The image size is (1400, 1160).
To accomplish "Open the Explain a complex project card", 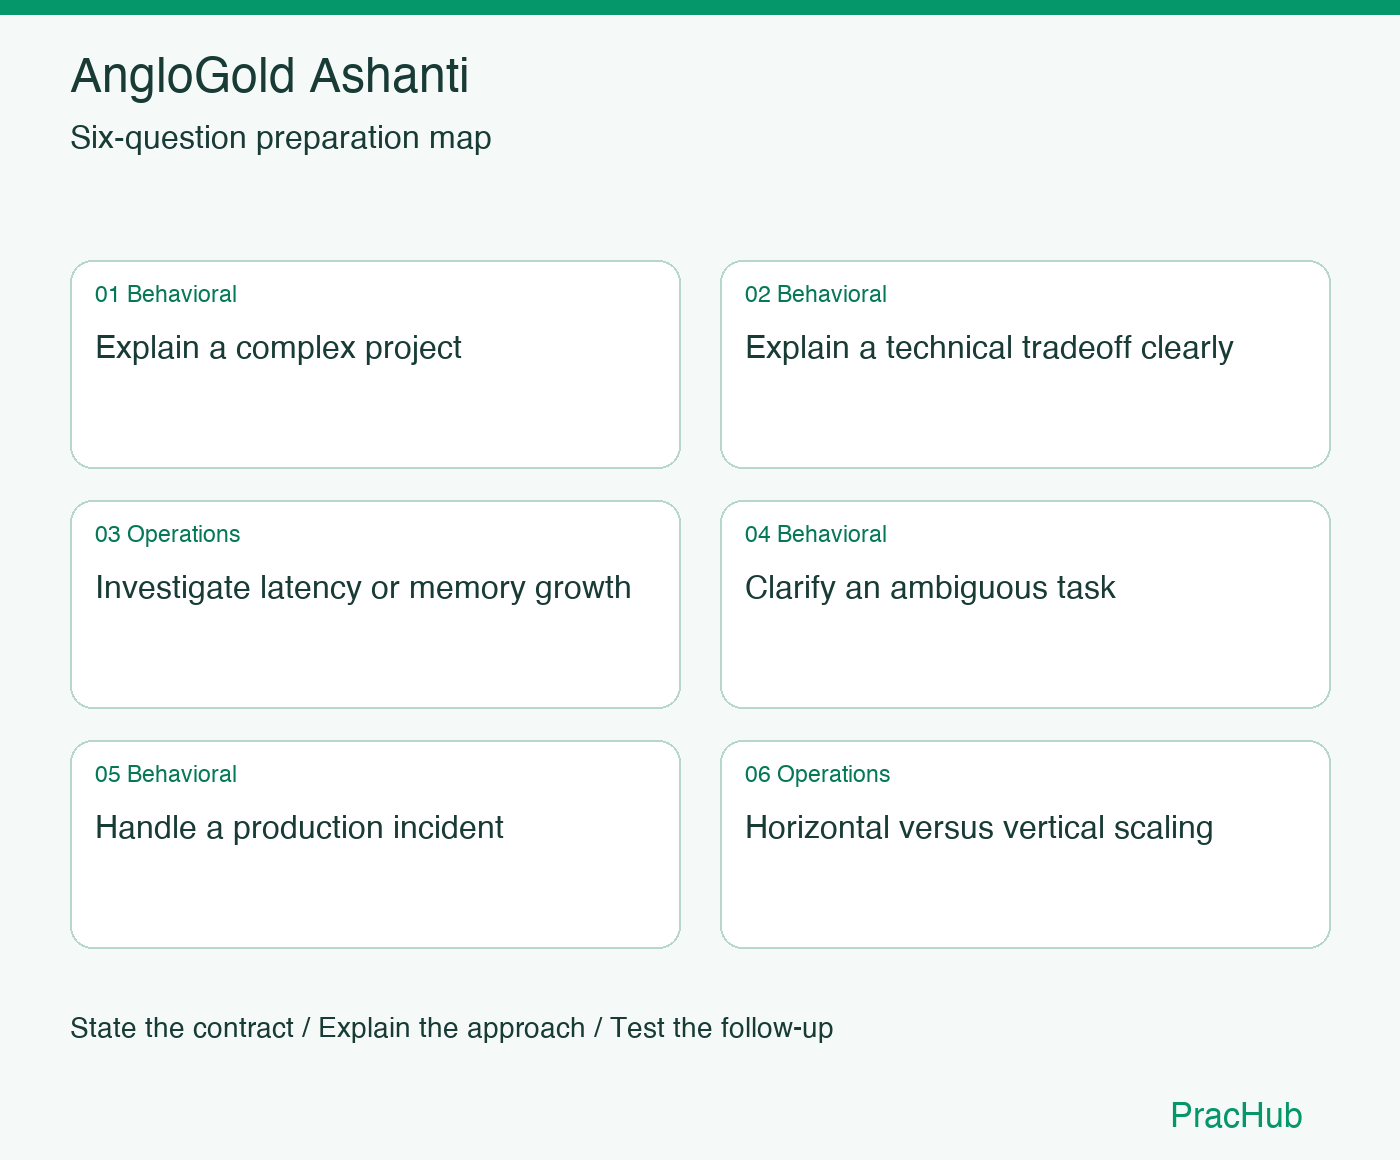I will coord(375,364).
